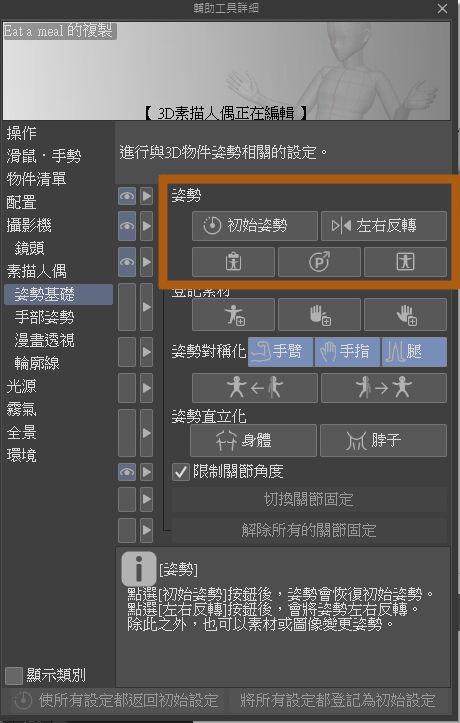Expand arrow next to 限制關節角度 row
This screenshot has width=460, height=723.
tap(146, 472)
